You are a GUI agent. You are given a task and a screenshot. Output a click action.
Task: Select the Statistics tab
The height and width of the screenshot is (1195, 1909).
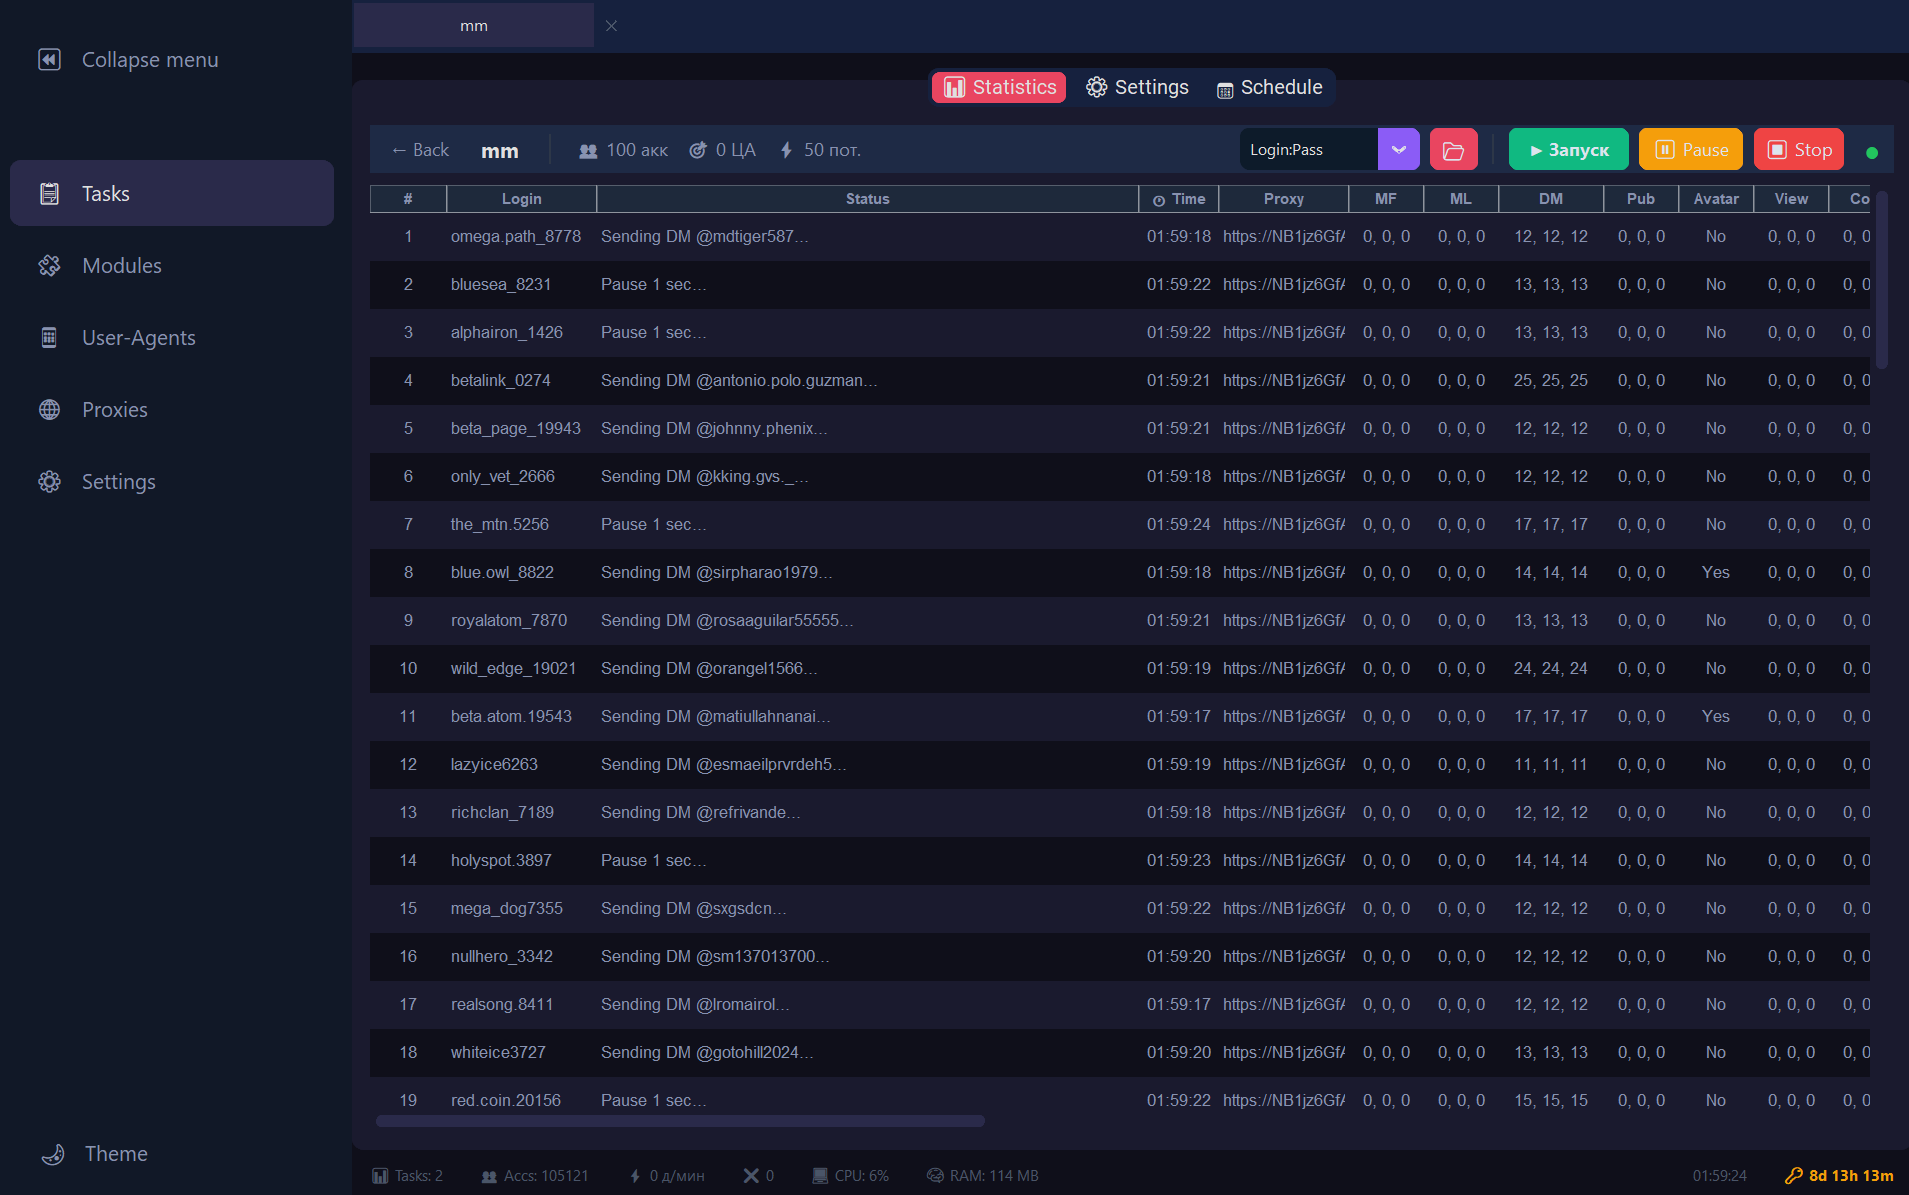point(999,88)
